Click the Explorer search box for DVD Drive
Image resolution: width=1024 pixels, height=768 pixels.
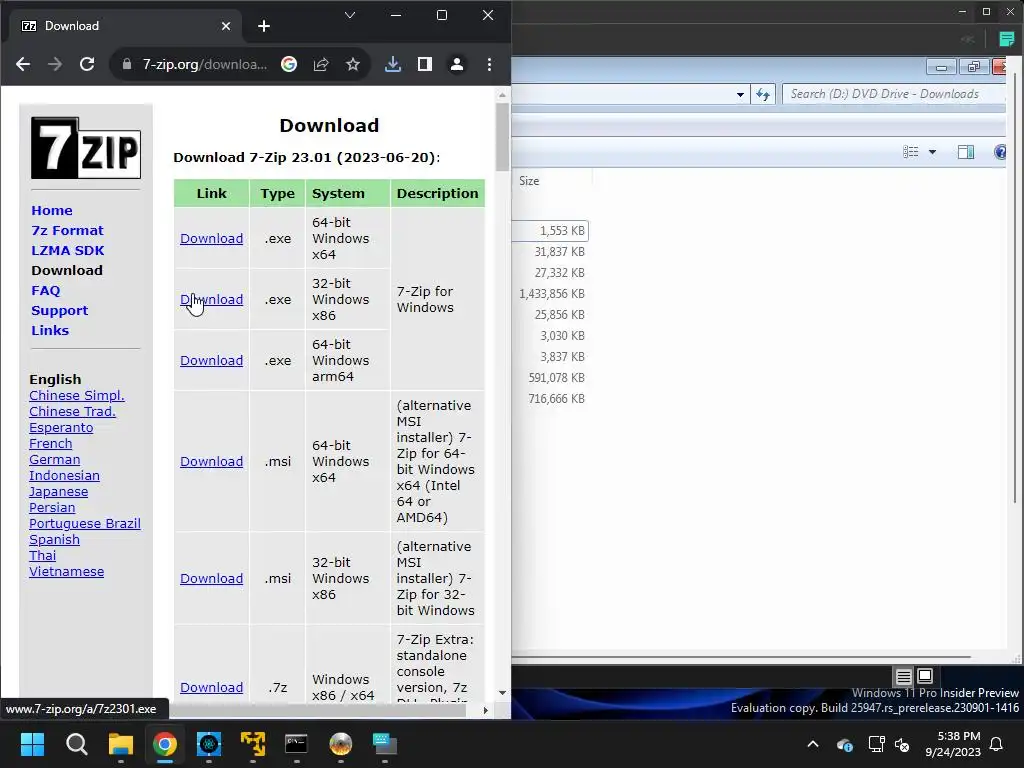coord(893,94)
